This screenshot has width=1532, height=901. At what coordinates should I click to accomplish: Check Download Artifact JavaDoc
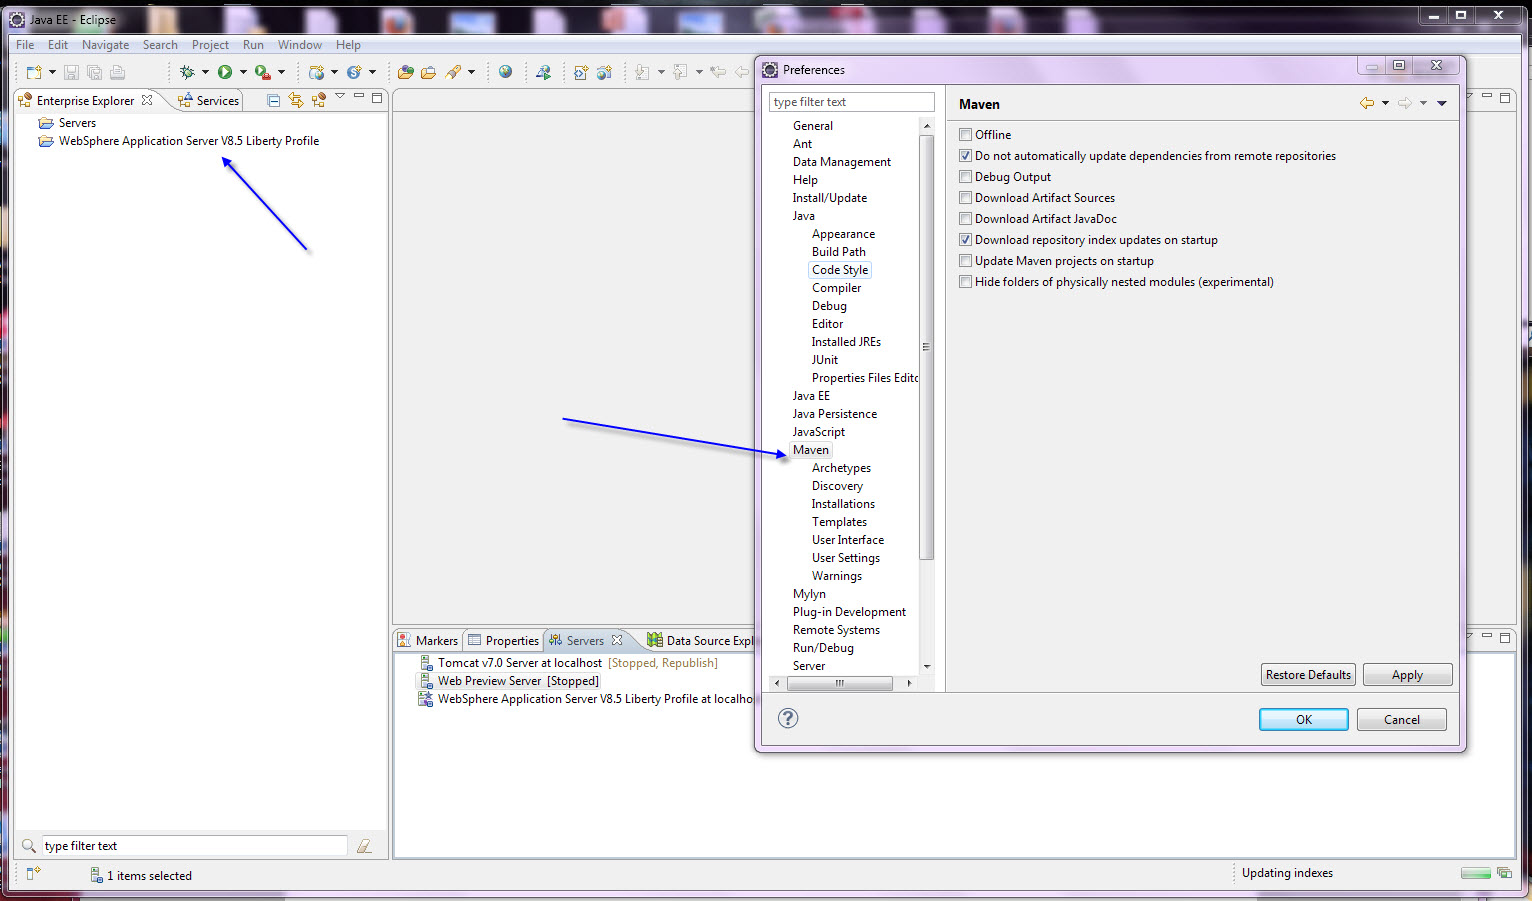click(x=965, y=219)
